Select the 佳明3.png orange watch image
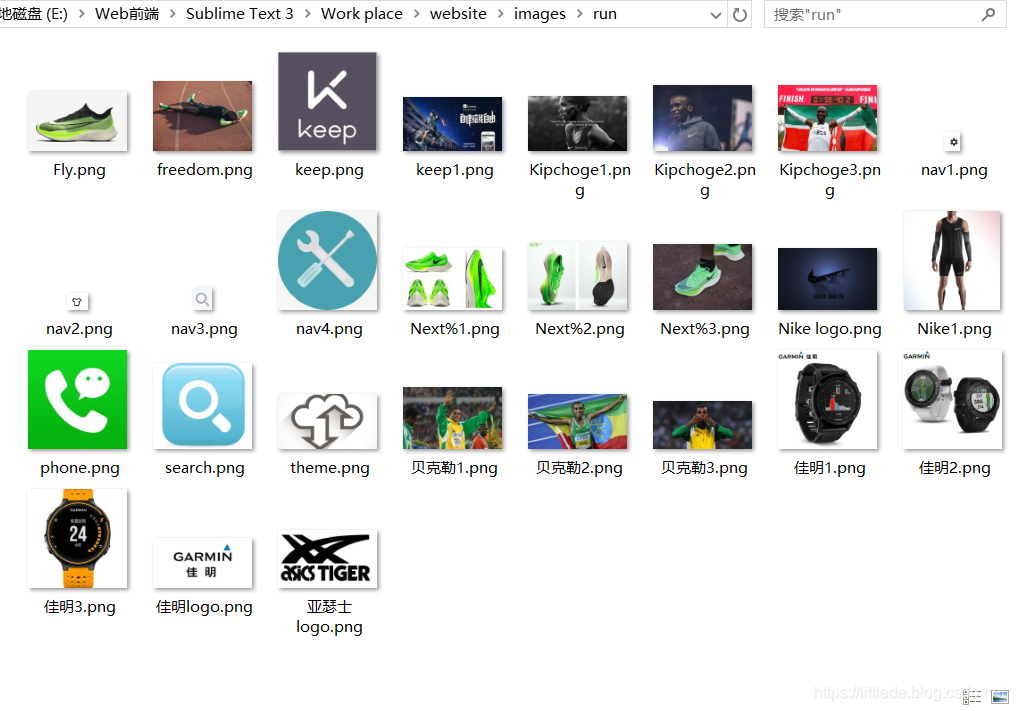1016x711 pixels. 78,539
